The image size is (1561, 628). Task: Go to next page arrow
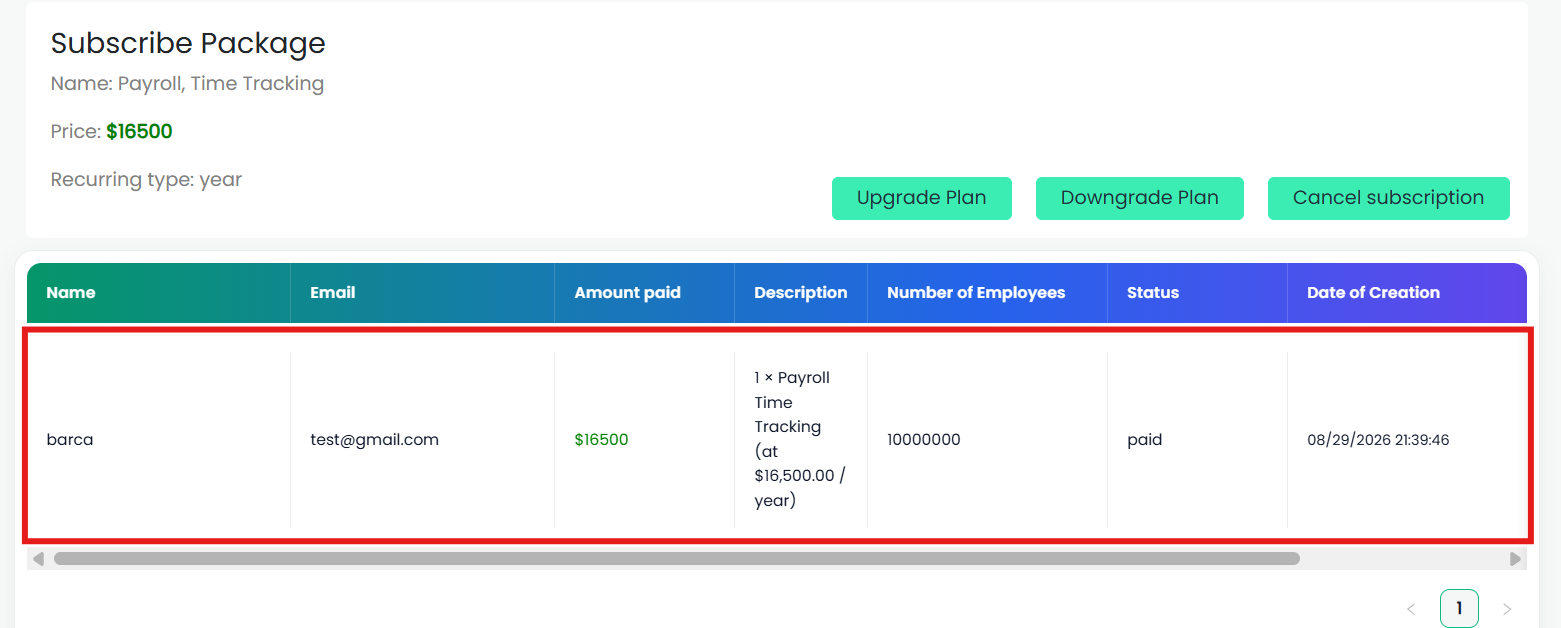[x=1507, y=609]
